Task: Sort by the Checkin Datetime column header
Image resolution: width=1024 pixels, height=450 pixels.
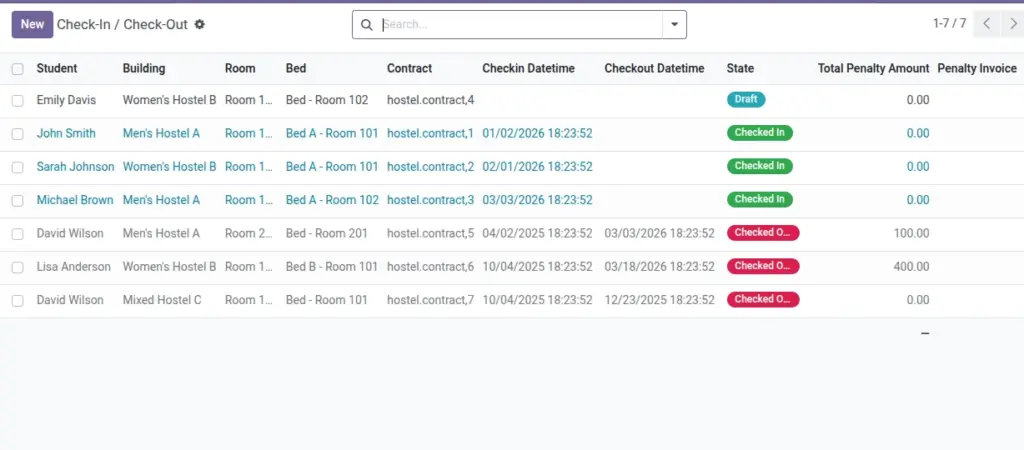Action: [x=528, y=68]
